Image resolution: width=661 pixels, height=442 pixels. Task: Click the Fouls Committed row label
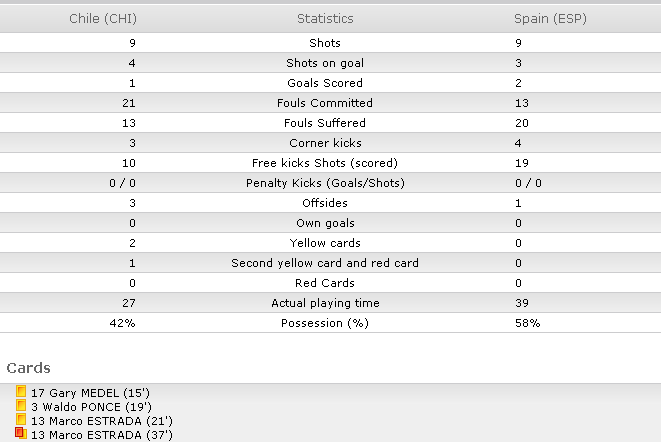click(325, 103)
